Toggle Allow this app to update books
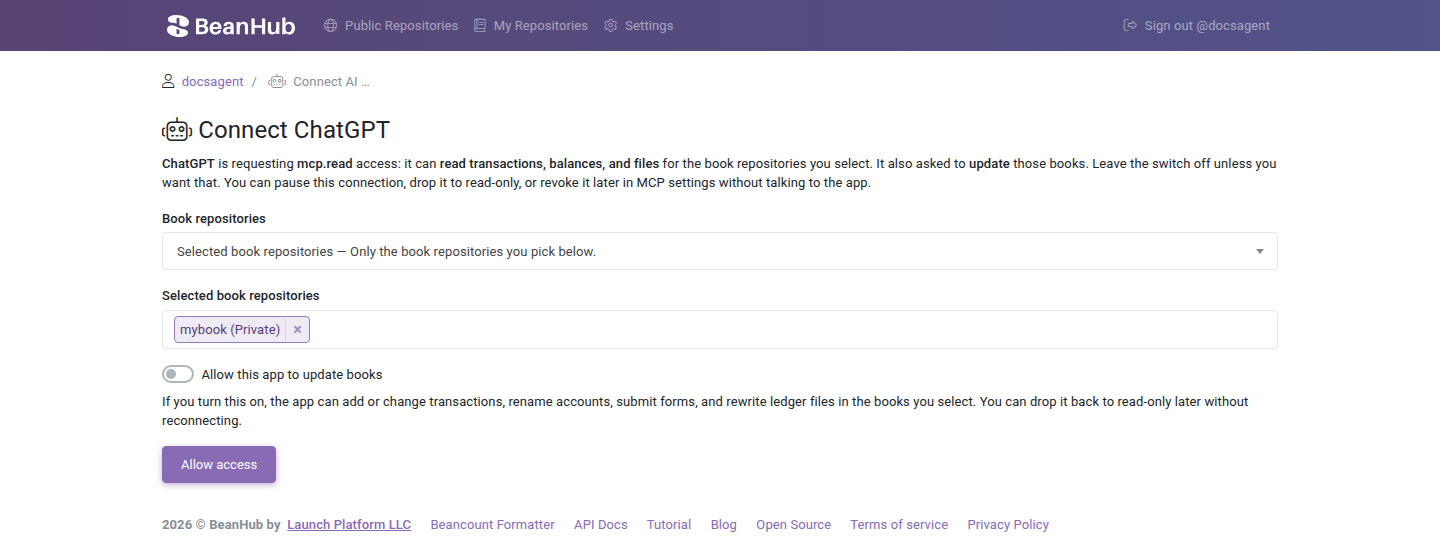Viewport: 1440px width, 556px height. (178, 374)
